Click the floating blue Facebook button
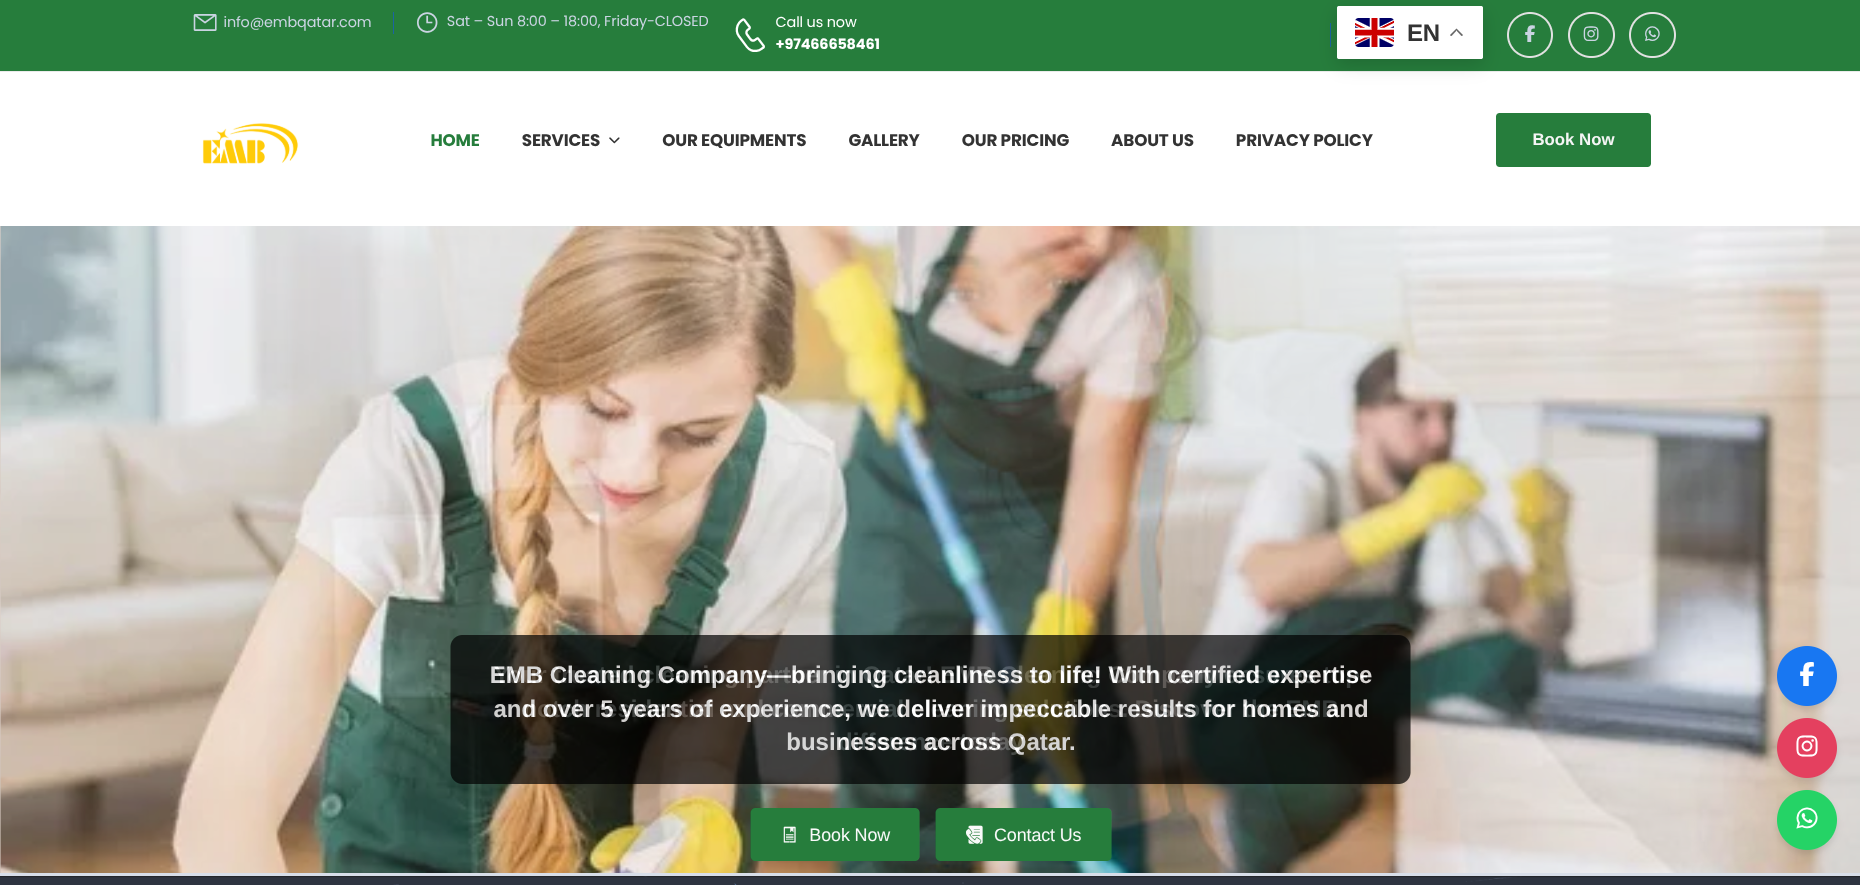This screenshot has width=1860, height=885. 1806,675
